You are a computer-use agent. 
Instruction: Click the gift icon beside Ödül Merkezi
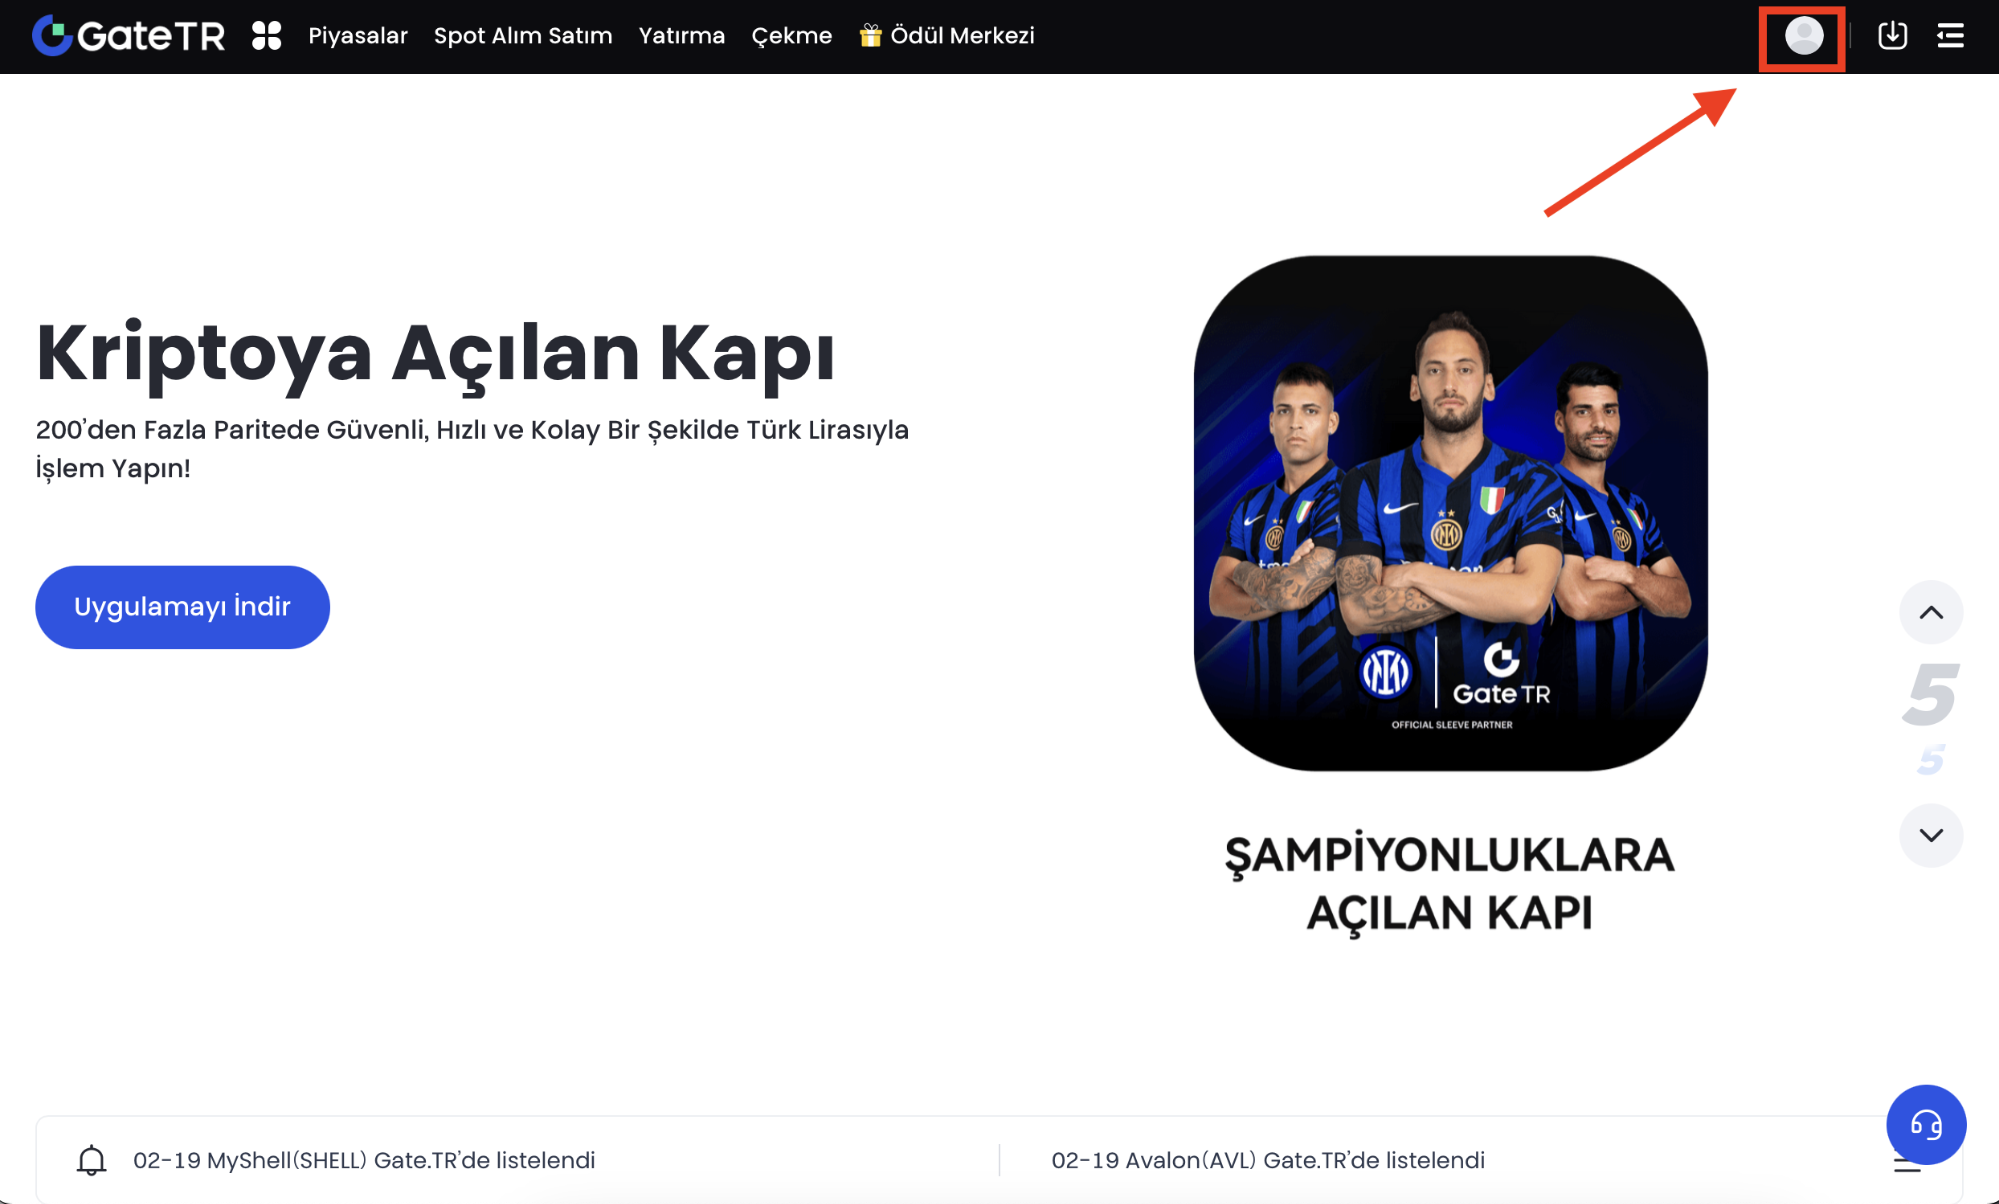870,36
